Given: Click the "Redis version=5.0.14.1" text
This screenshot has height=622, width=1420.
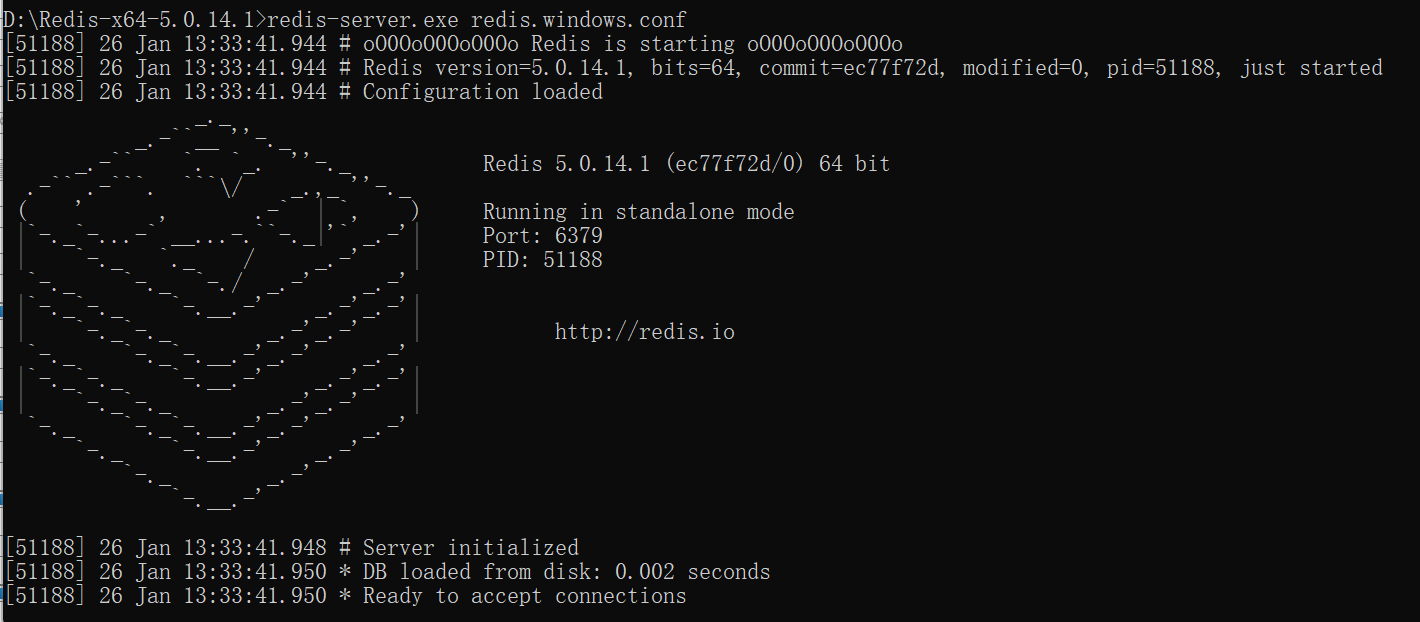Looking at the screenshot, I should click(494, 68).
